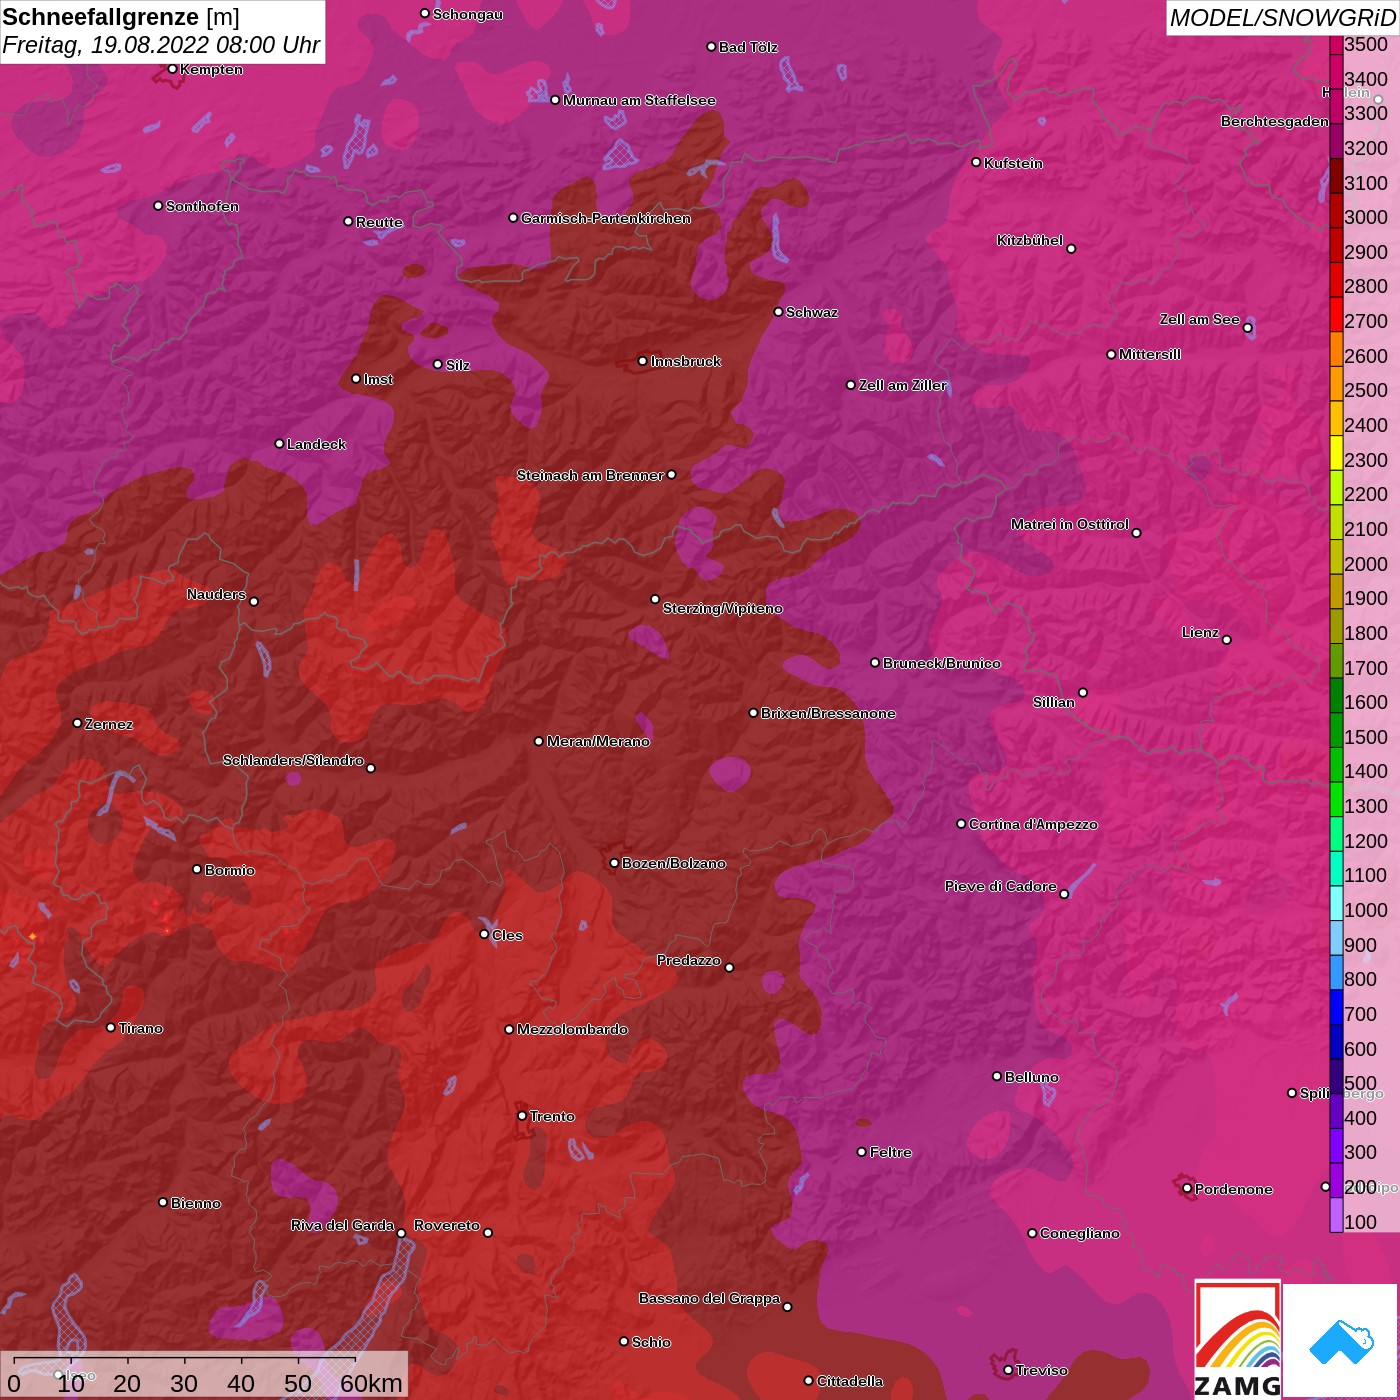Click the 'Rovereto' label
The height and width of the screenshot is (1400, 1400).
[447, 1225]
